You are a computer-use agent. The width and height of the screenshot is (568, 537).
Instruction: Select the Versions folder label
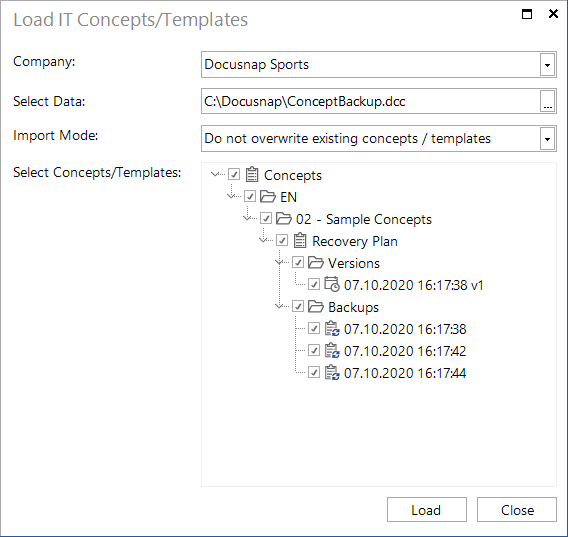coord(354,263)
